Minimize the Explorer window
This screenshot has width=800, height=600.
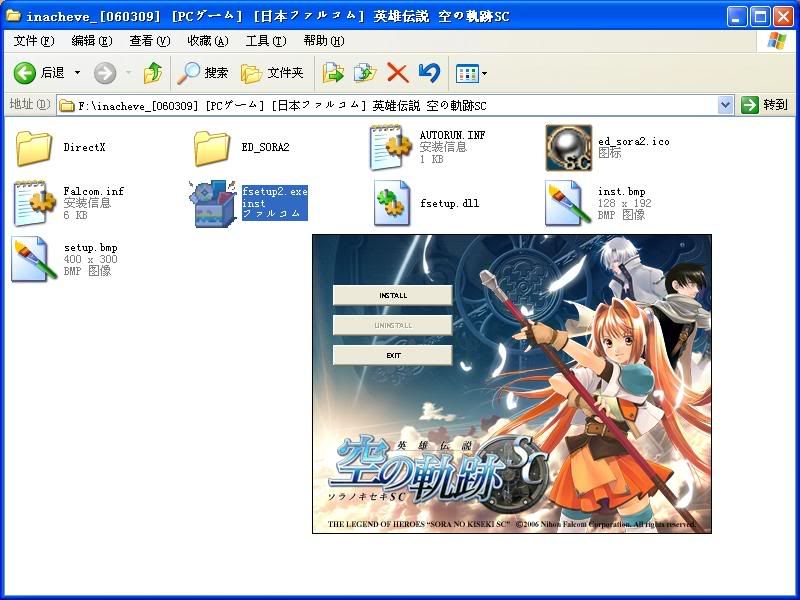pos(736,17)
